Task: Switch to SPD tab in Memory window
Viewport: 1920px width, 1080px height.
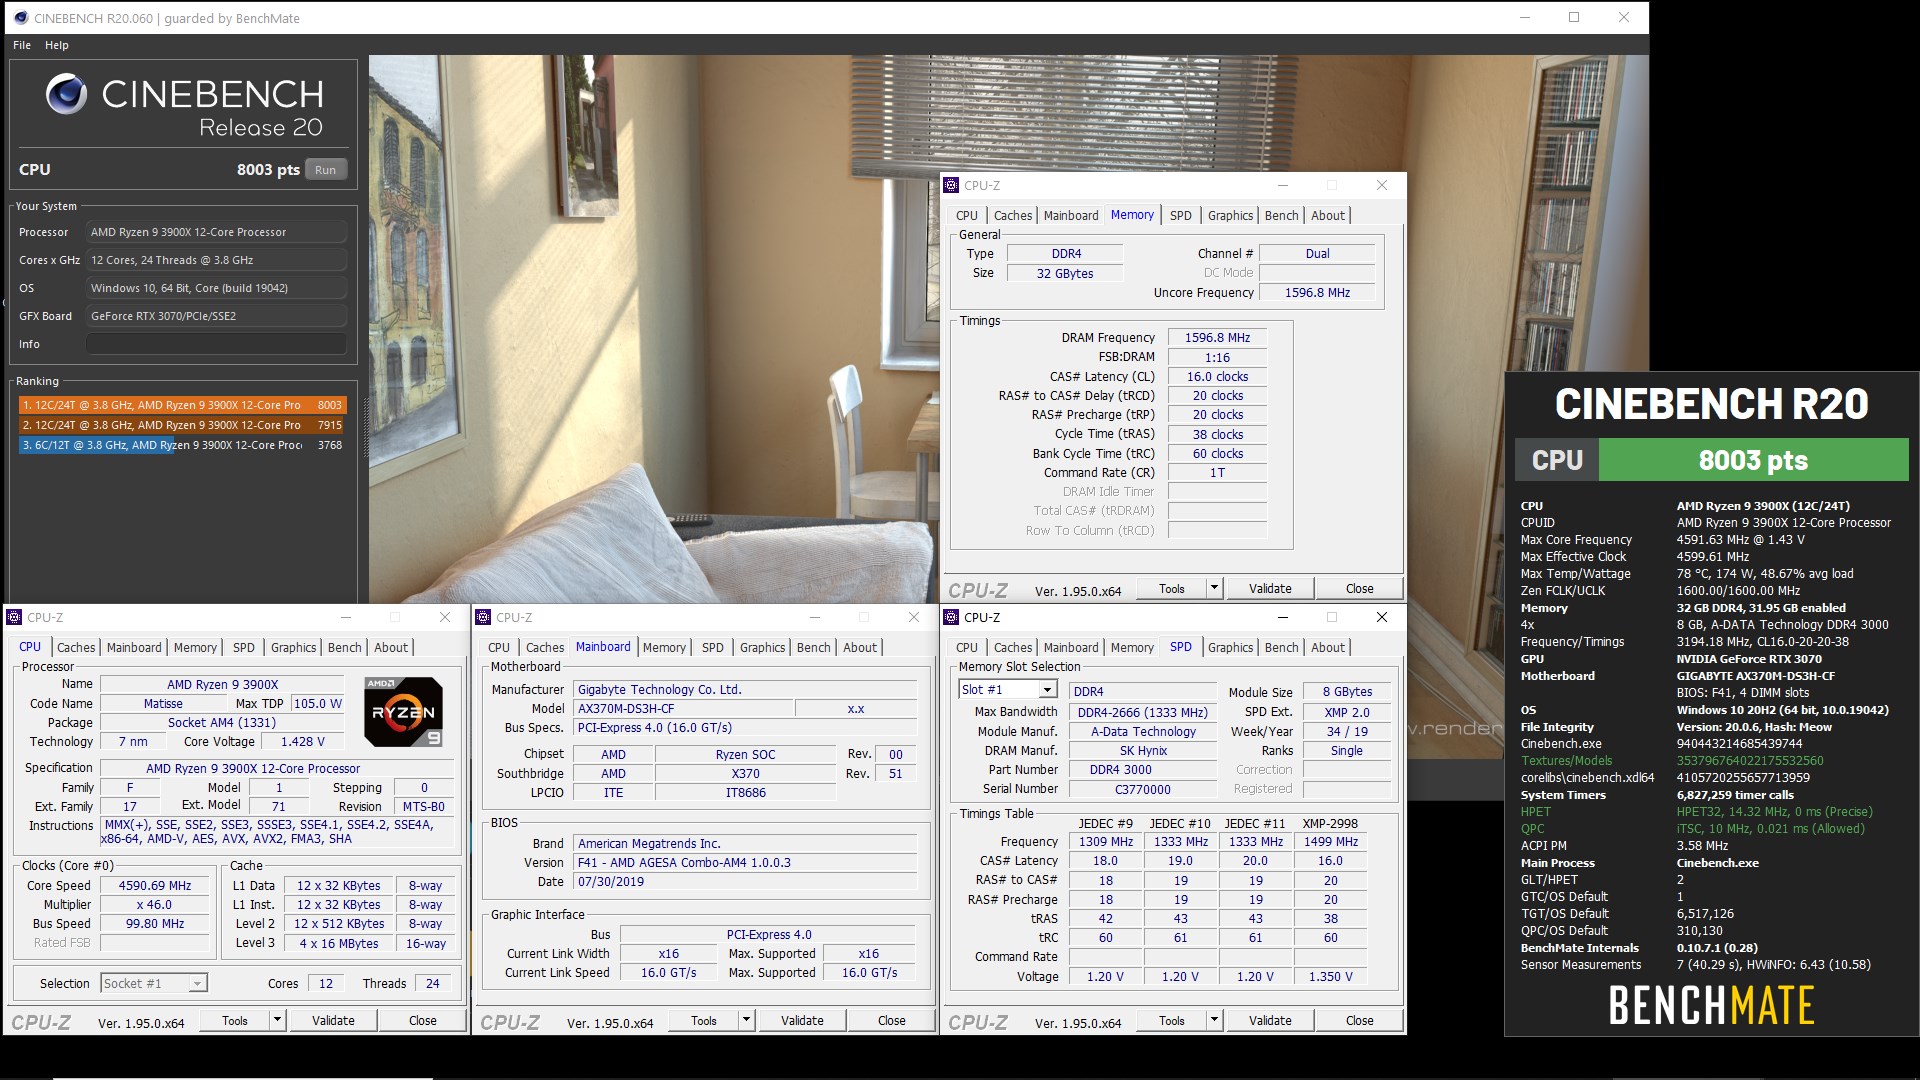Action: pyautogui.click(x=1181, y=215)
